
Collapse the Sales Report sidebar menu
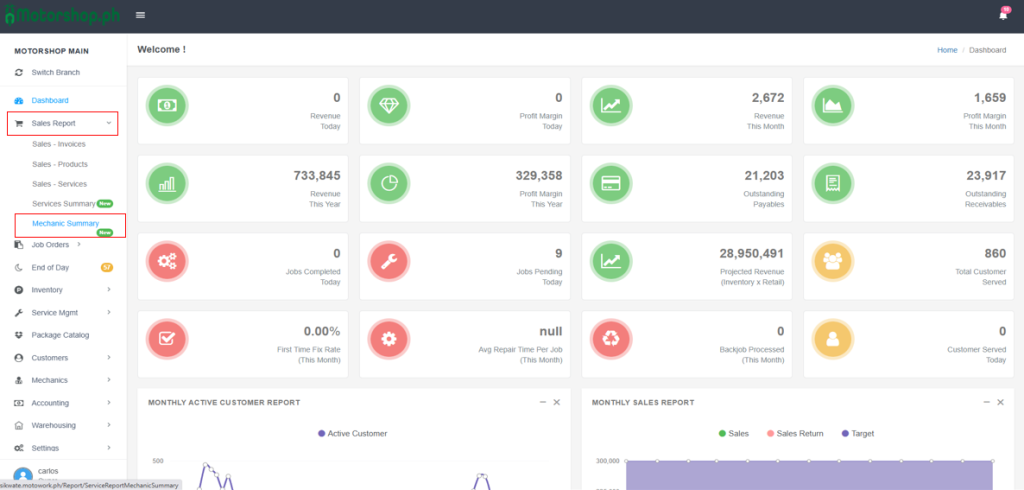(x=62, y=123)
